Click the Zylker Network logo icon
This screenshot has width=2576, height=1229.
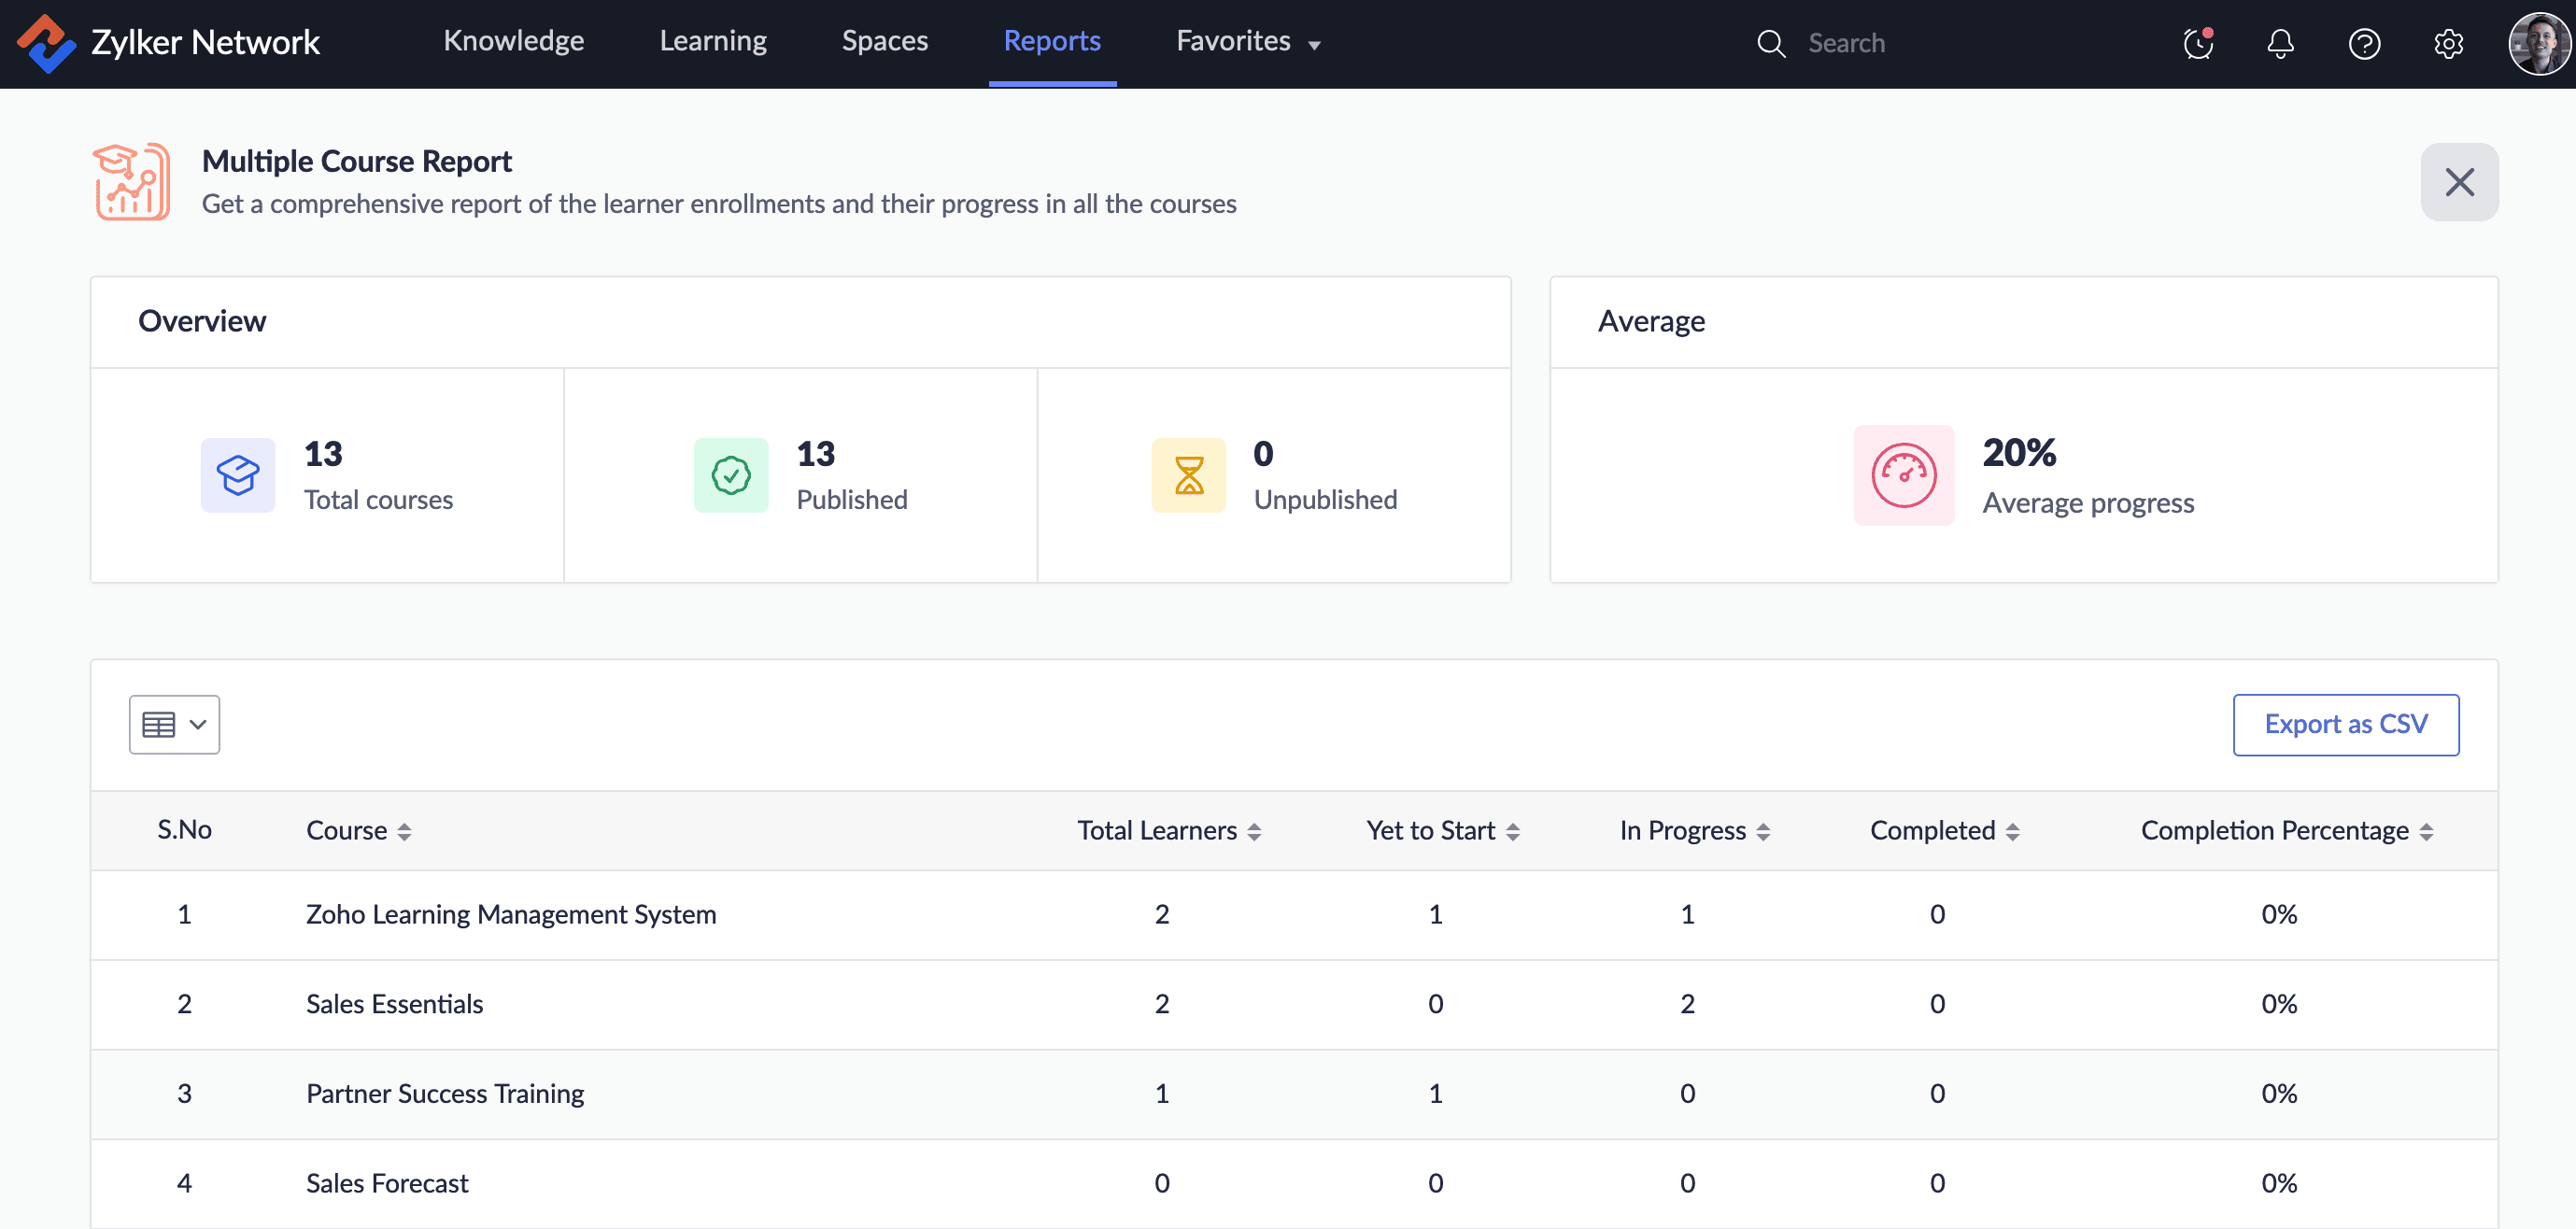pyautogui.click(x=46, y=42)
